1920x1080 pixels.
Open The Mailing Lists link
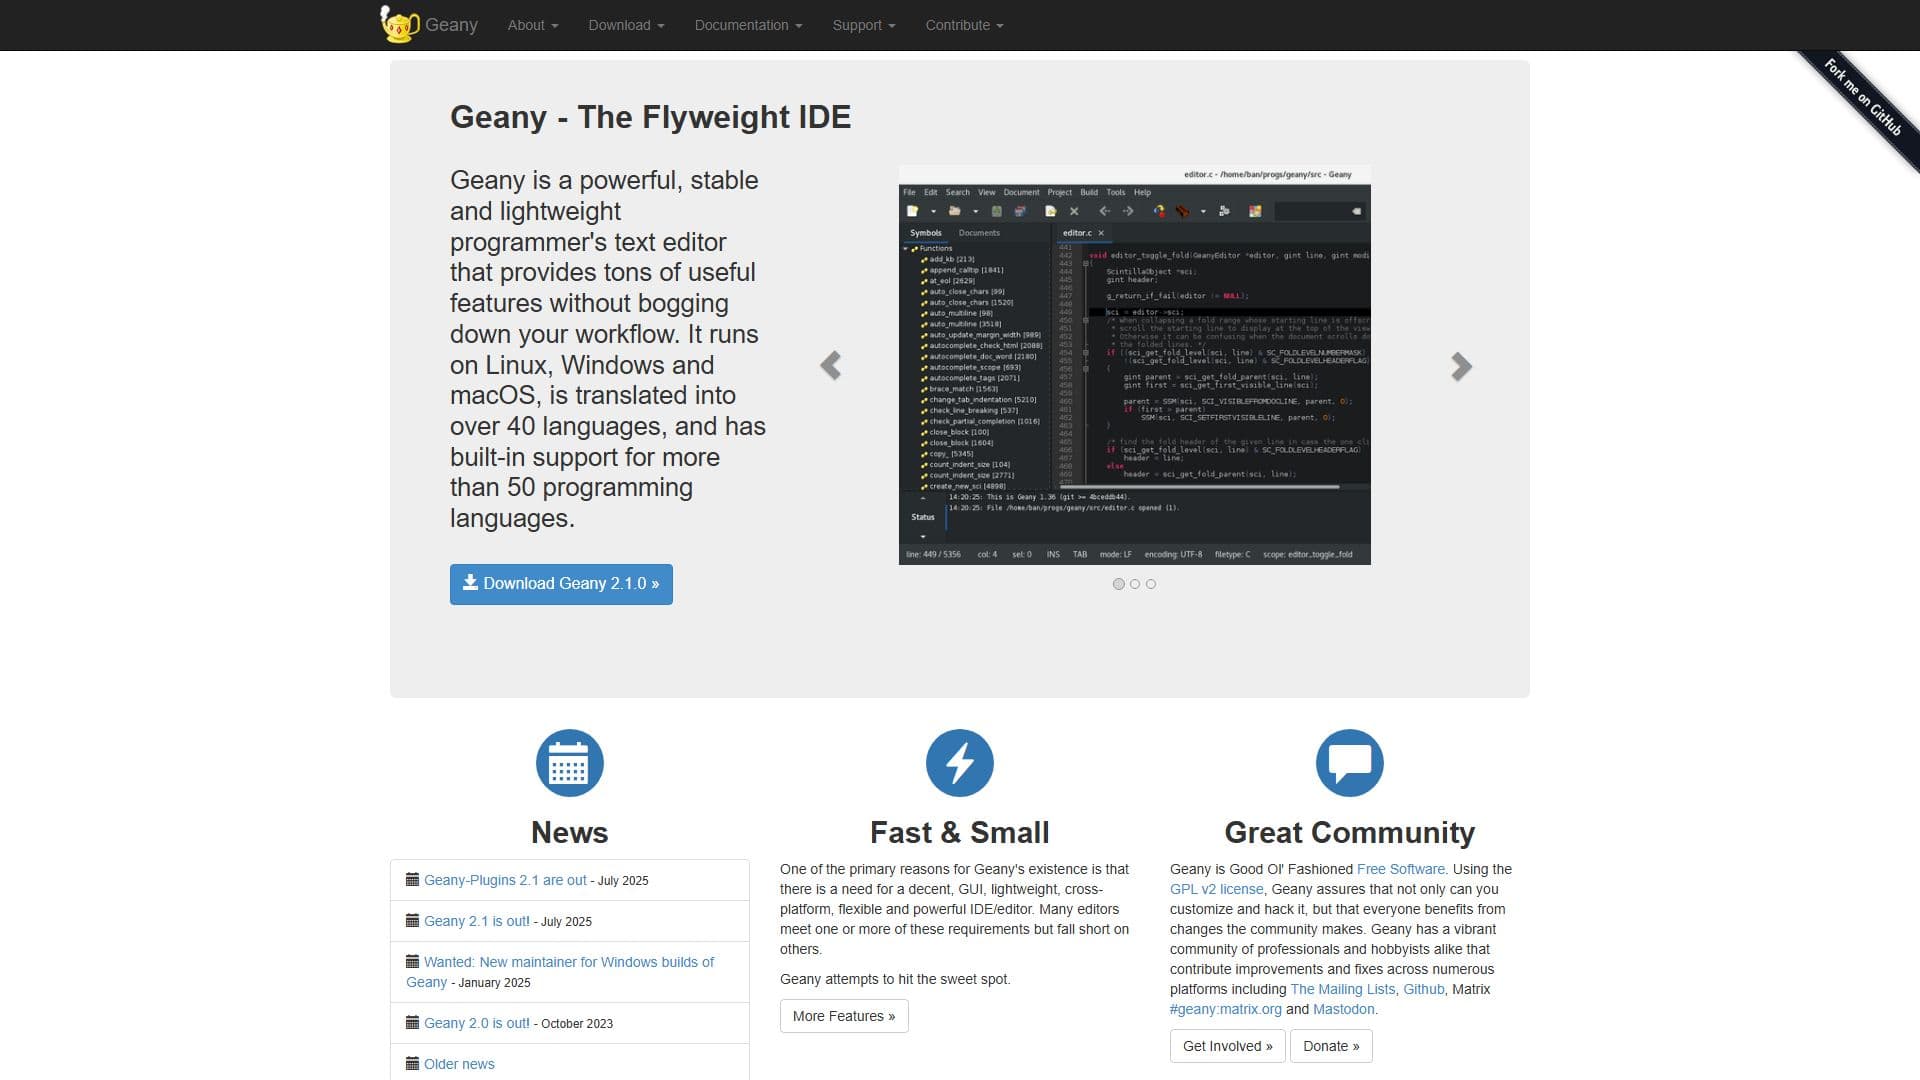click(1342, 989)
